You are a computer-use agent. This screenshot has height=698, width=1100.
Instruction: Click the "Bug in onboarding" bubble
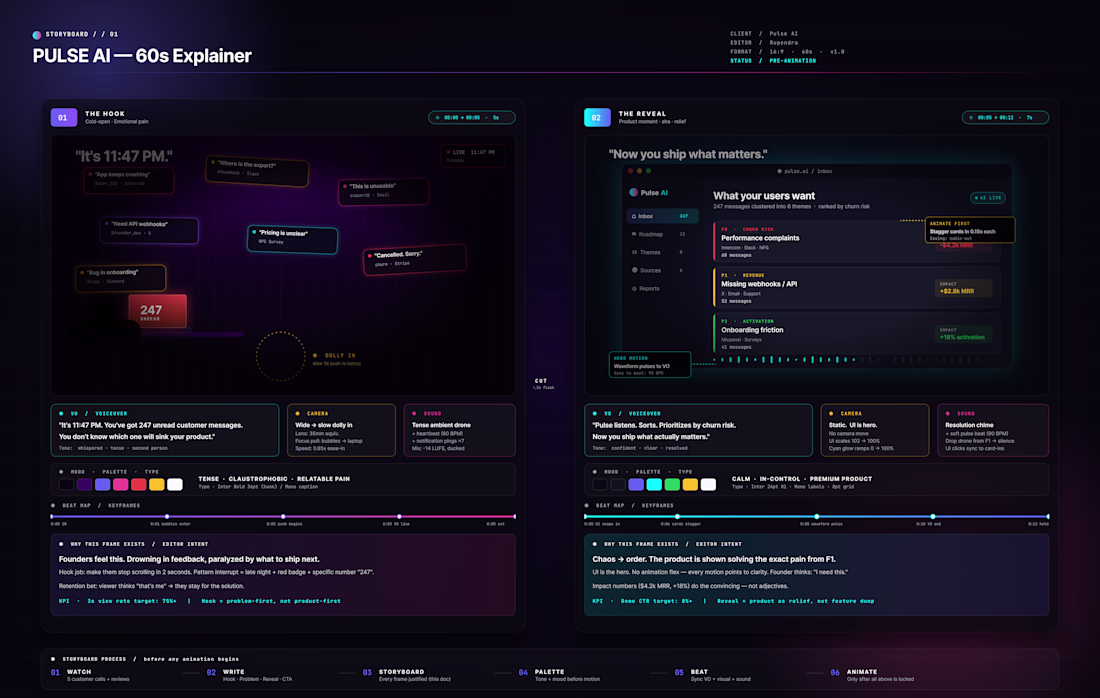pos(121,277)
